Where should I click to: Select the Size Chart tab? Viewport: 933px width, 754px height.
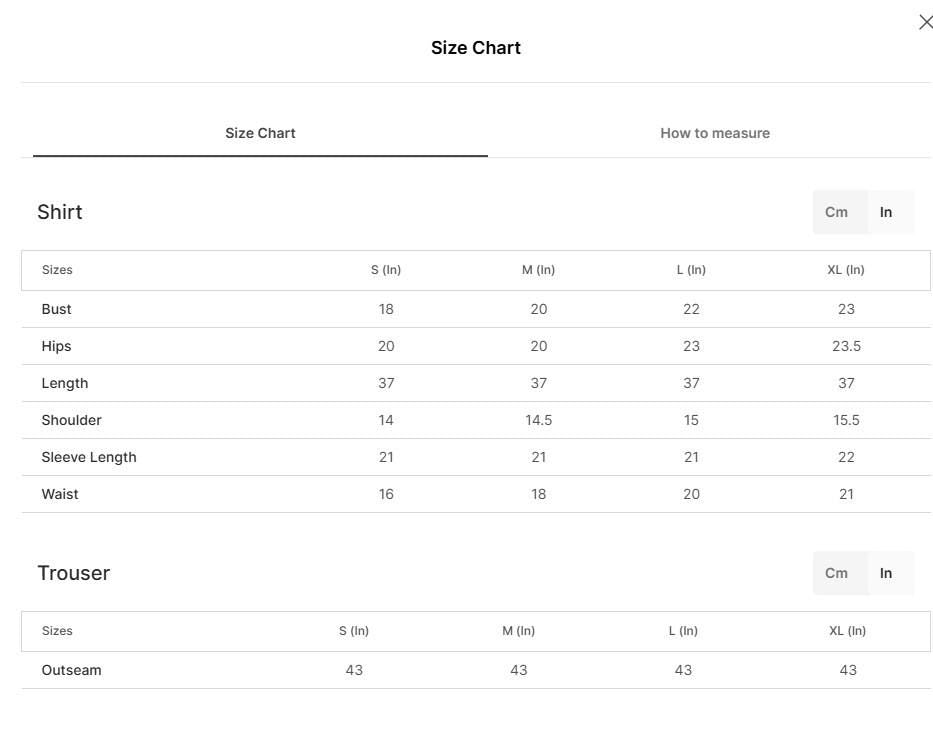pos(260,133)
